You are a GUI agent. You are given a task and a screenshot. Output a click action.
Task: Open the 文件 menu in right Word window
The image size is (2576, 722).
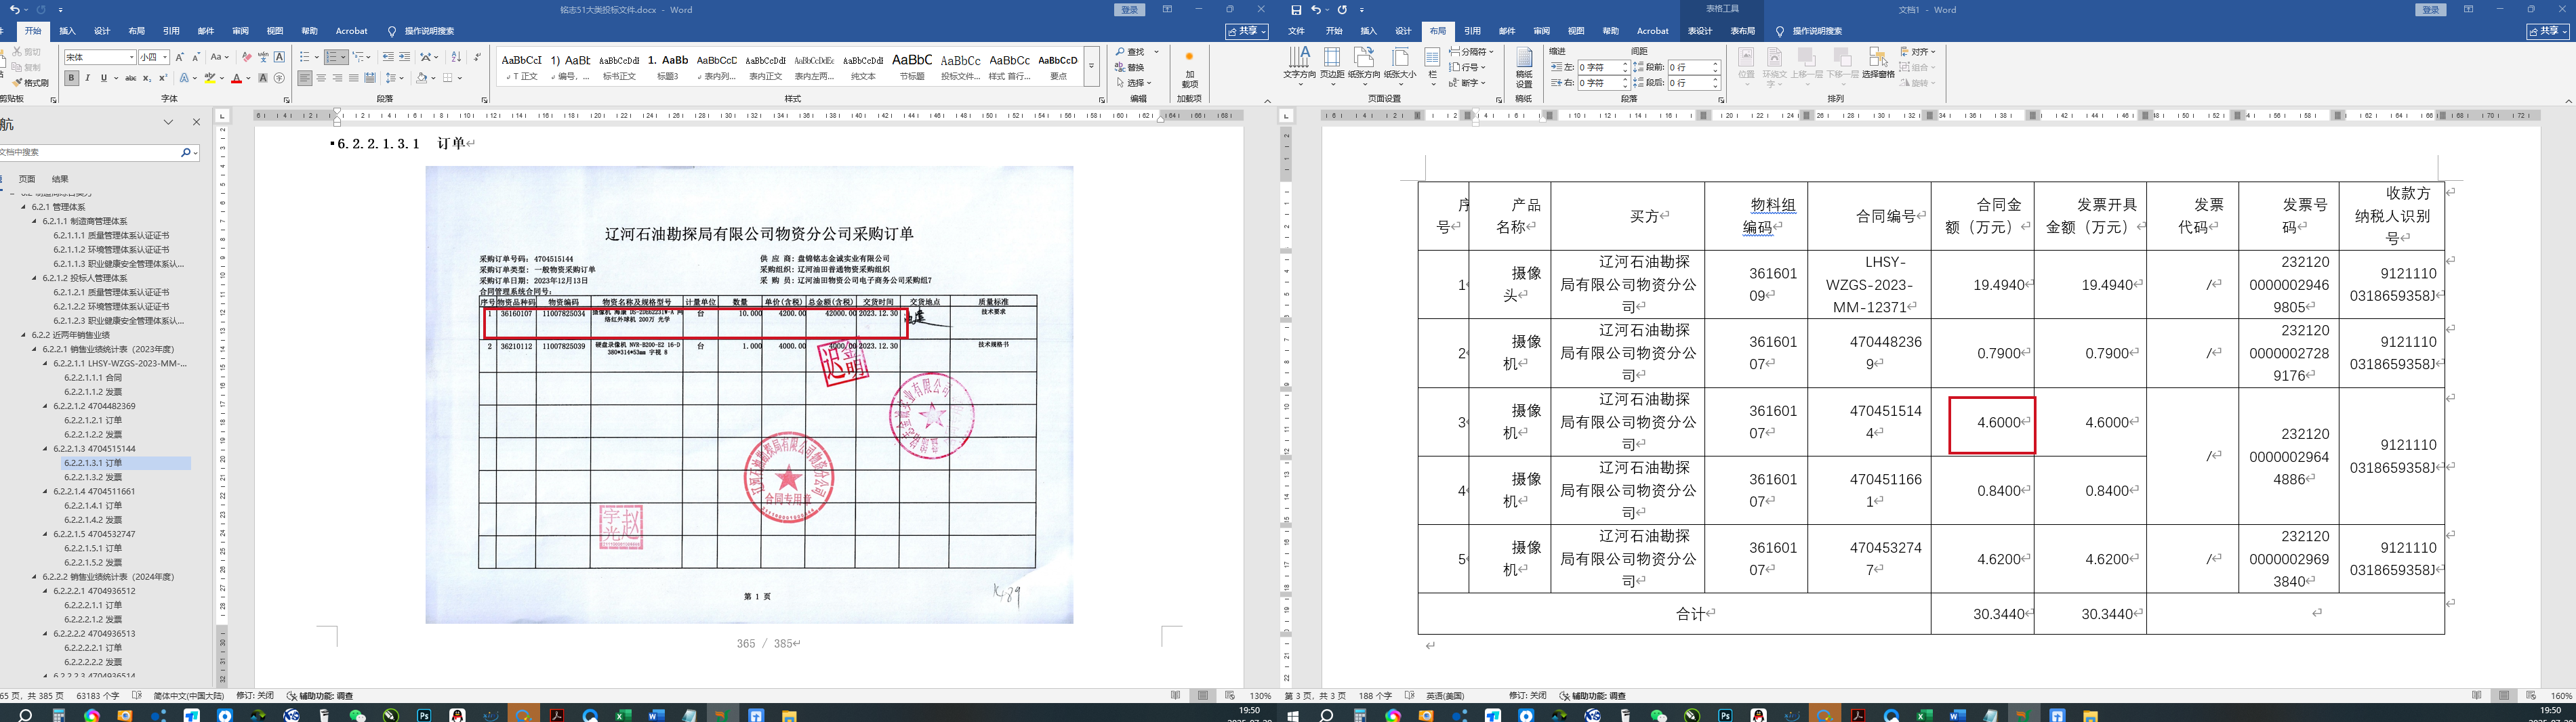coord(1297,31)
